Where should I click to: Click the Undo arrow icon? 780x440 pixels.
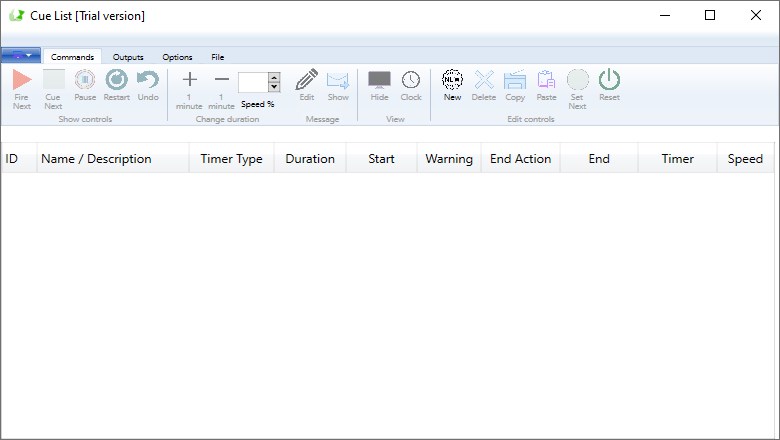[148, 80]
